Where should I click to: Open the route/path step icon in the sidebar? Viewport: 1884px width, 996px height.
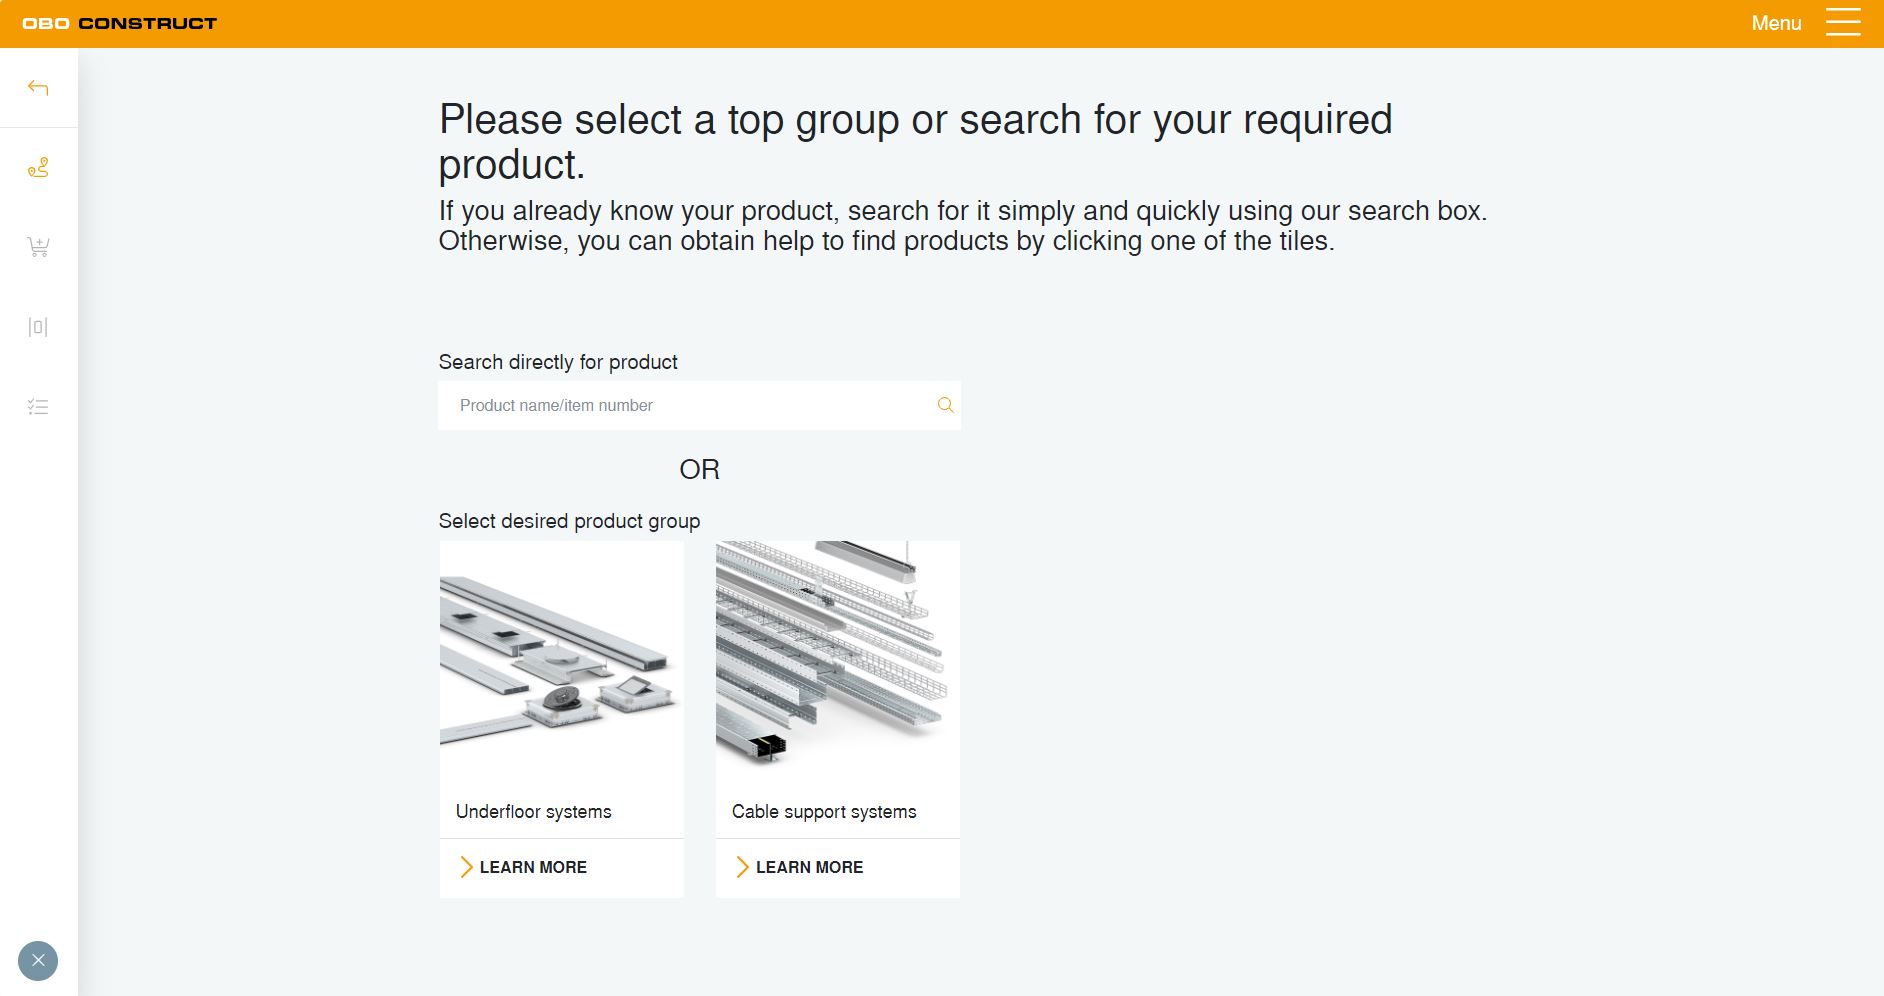click(x=38, y=168)
